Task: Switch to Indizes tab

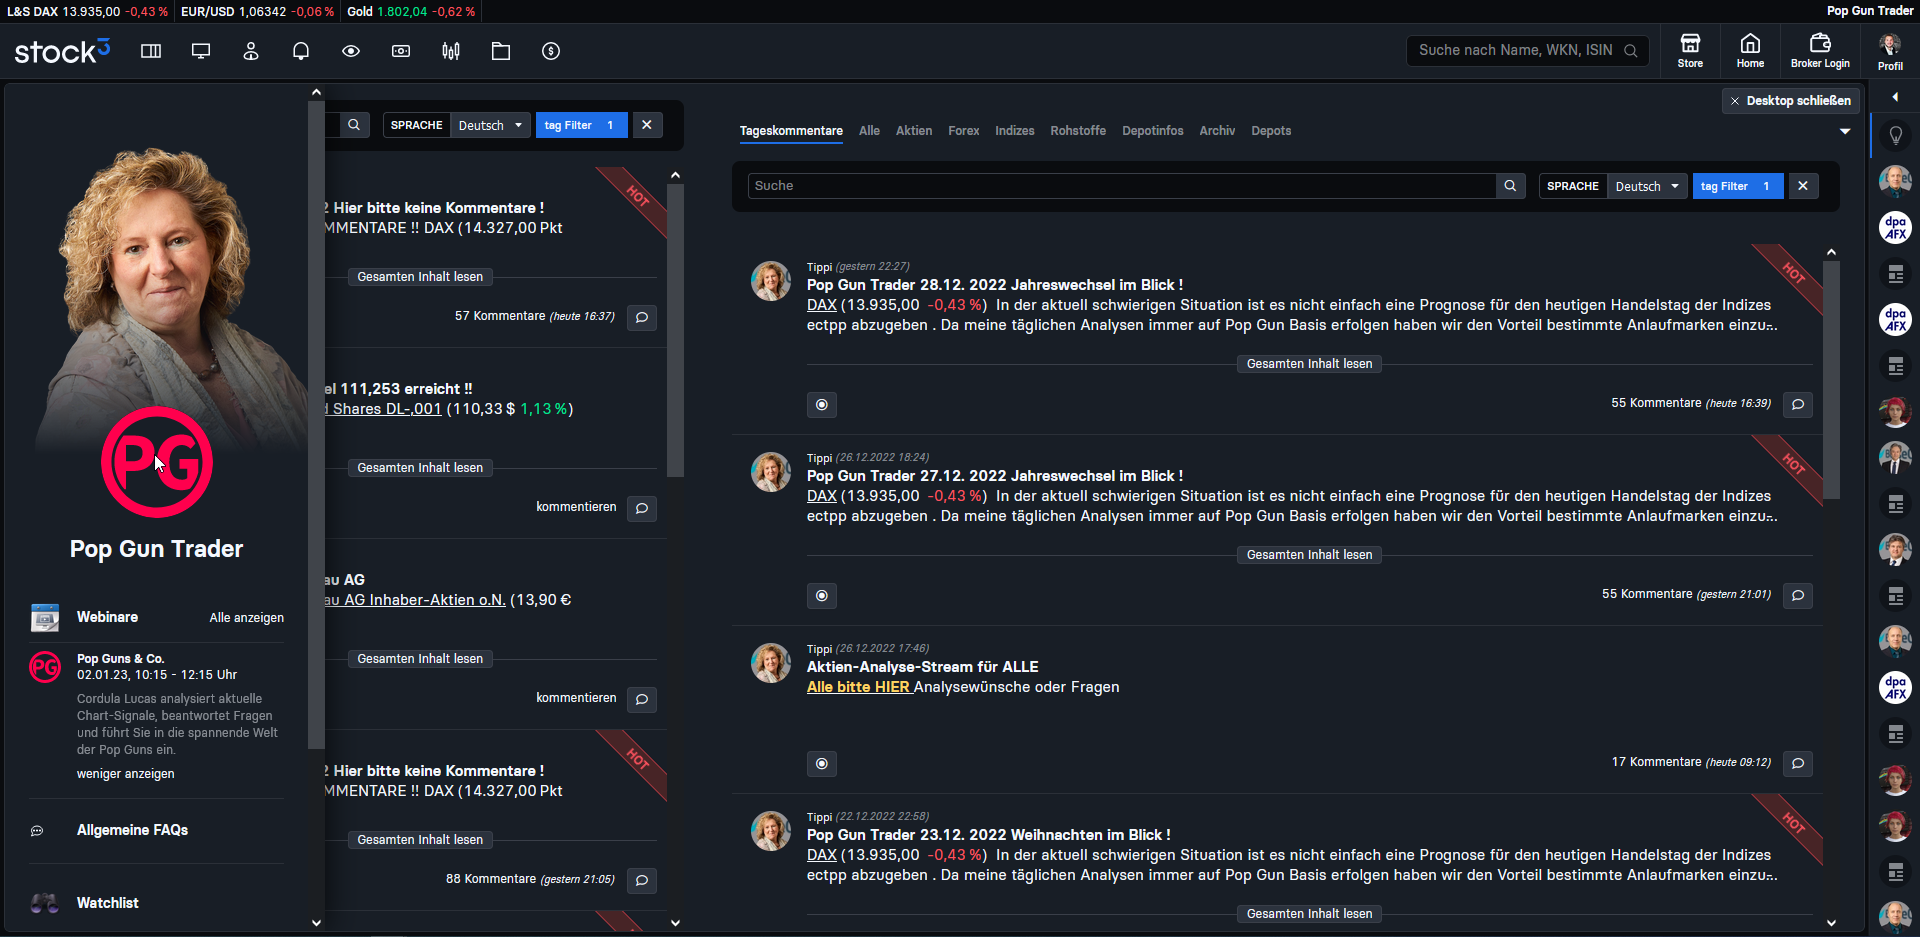Action: tap(1015, 131)
